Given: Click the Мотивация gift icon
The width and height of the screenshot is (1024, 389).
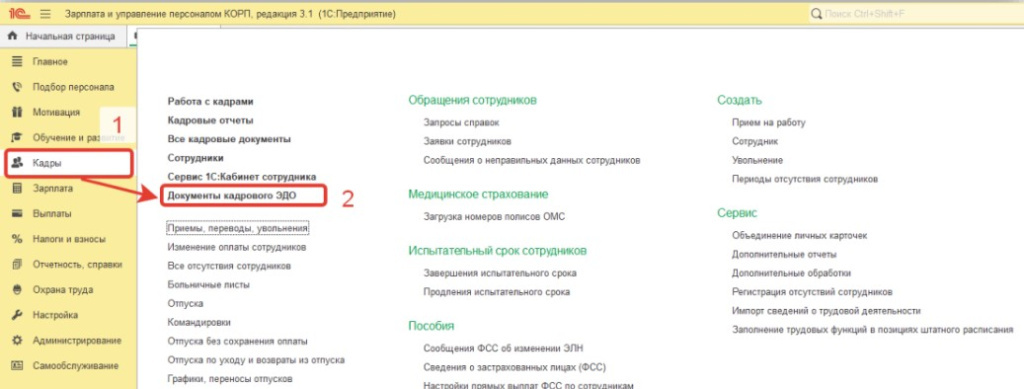Looking at the screenshot, I should [17, 112].
